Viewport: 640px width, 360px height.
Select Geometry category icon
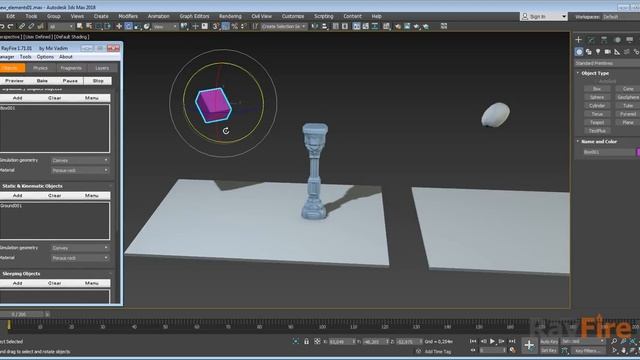579,52
